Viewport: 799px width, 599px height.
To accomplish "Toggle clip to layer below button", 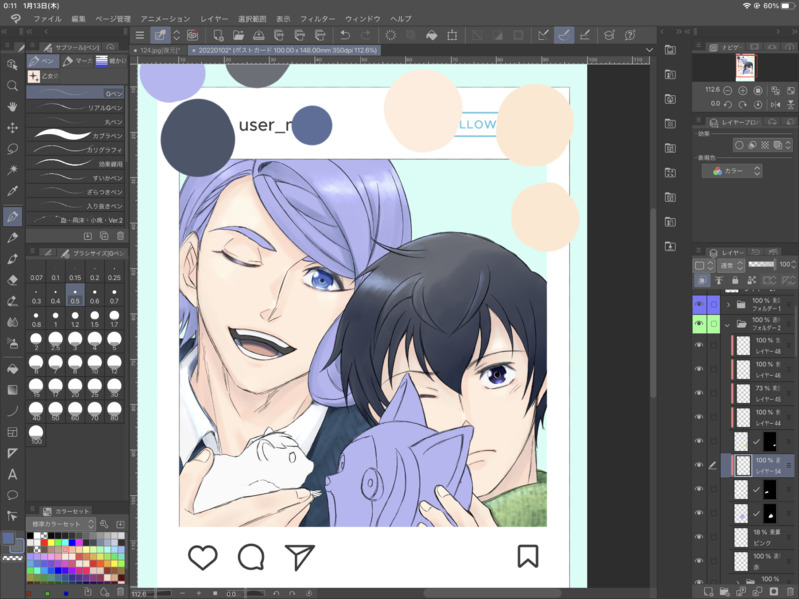I will click(x=702, y=280).
